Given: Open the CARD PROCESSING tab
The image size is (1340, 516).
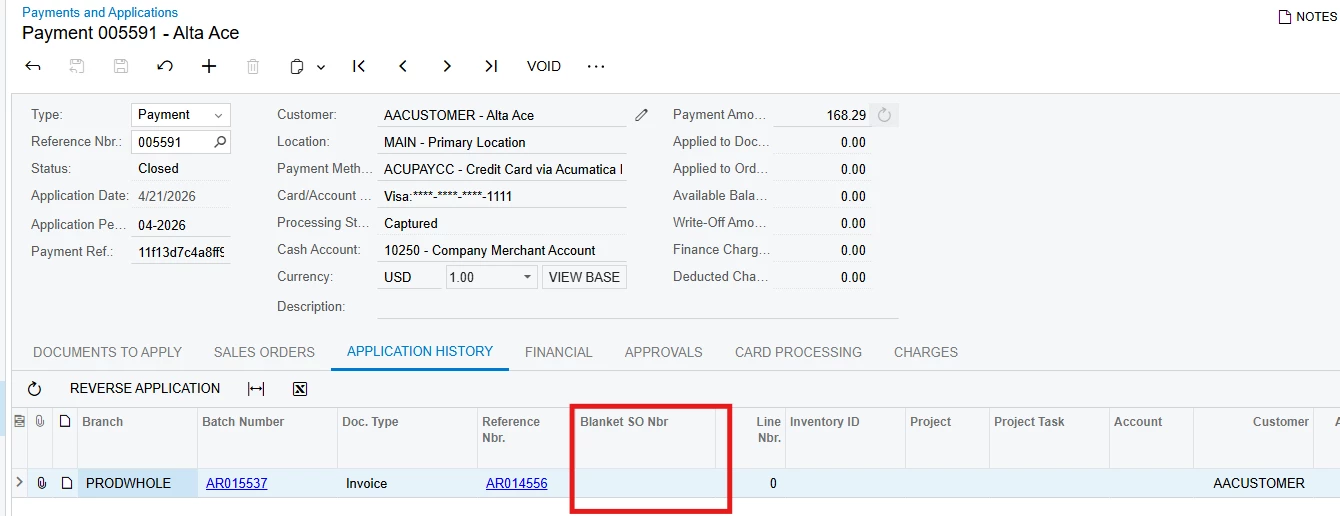Looking at the screenshot, I should [x=798, y=352].
